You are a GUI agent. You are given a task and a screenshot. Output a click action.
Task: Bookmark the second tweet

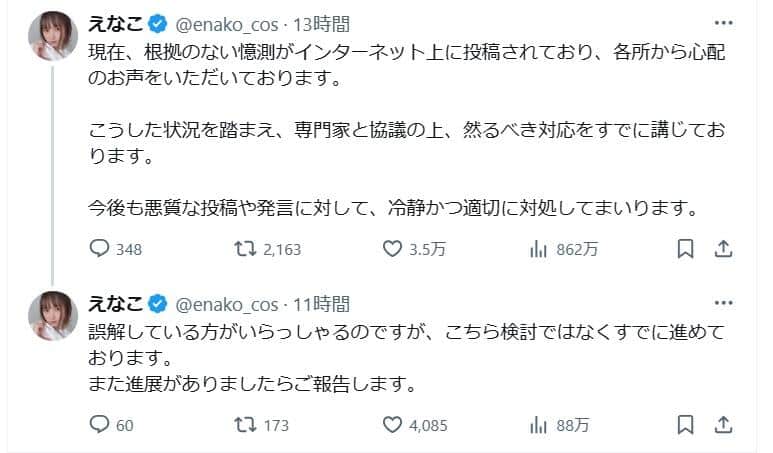(685, 425)
